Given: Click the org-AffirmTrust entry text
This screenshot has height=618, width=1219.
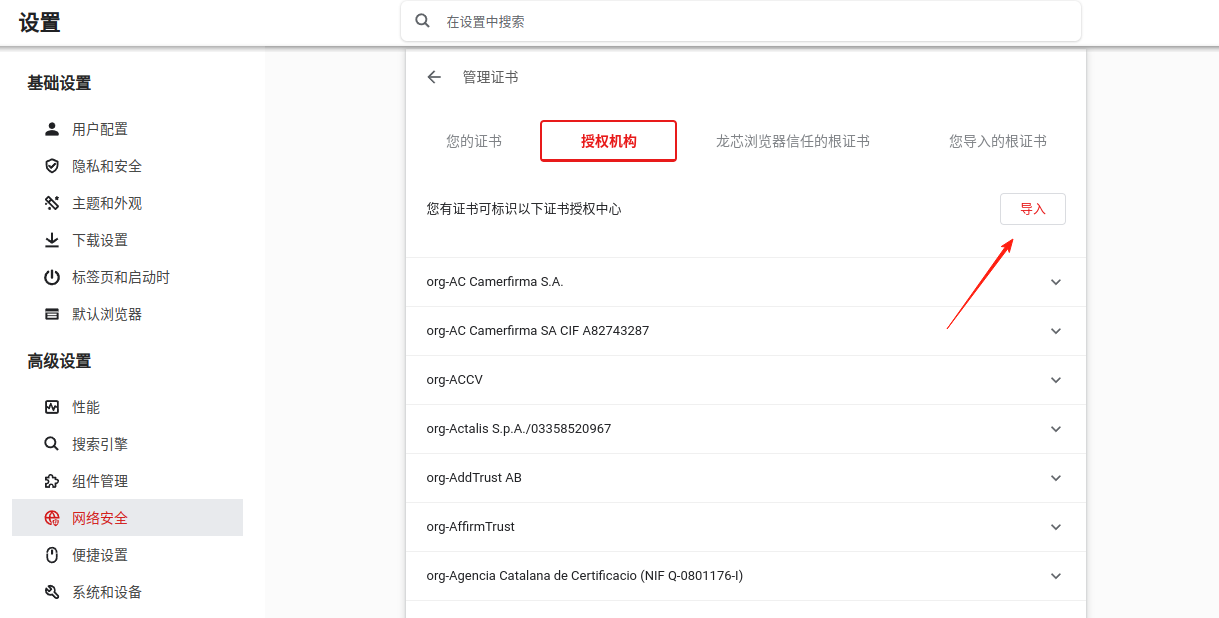Looking at the screenshot, I should pos(471,527).
